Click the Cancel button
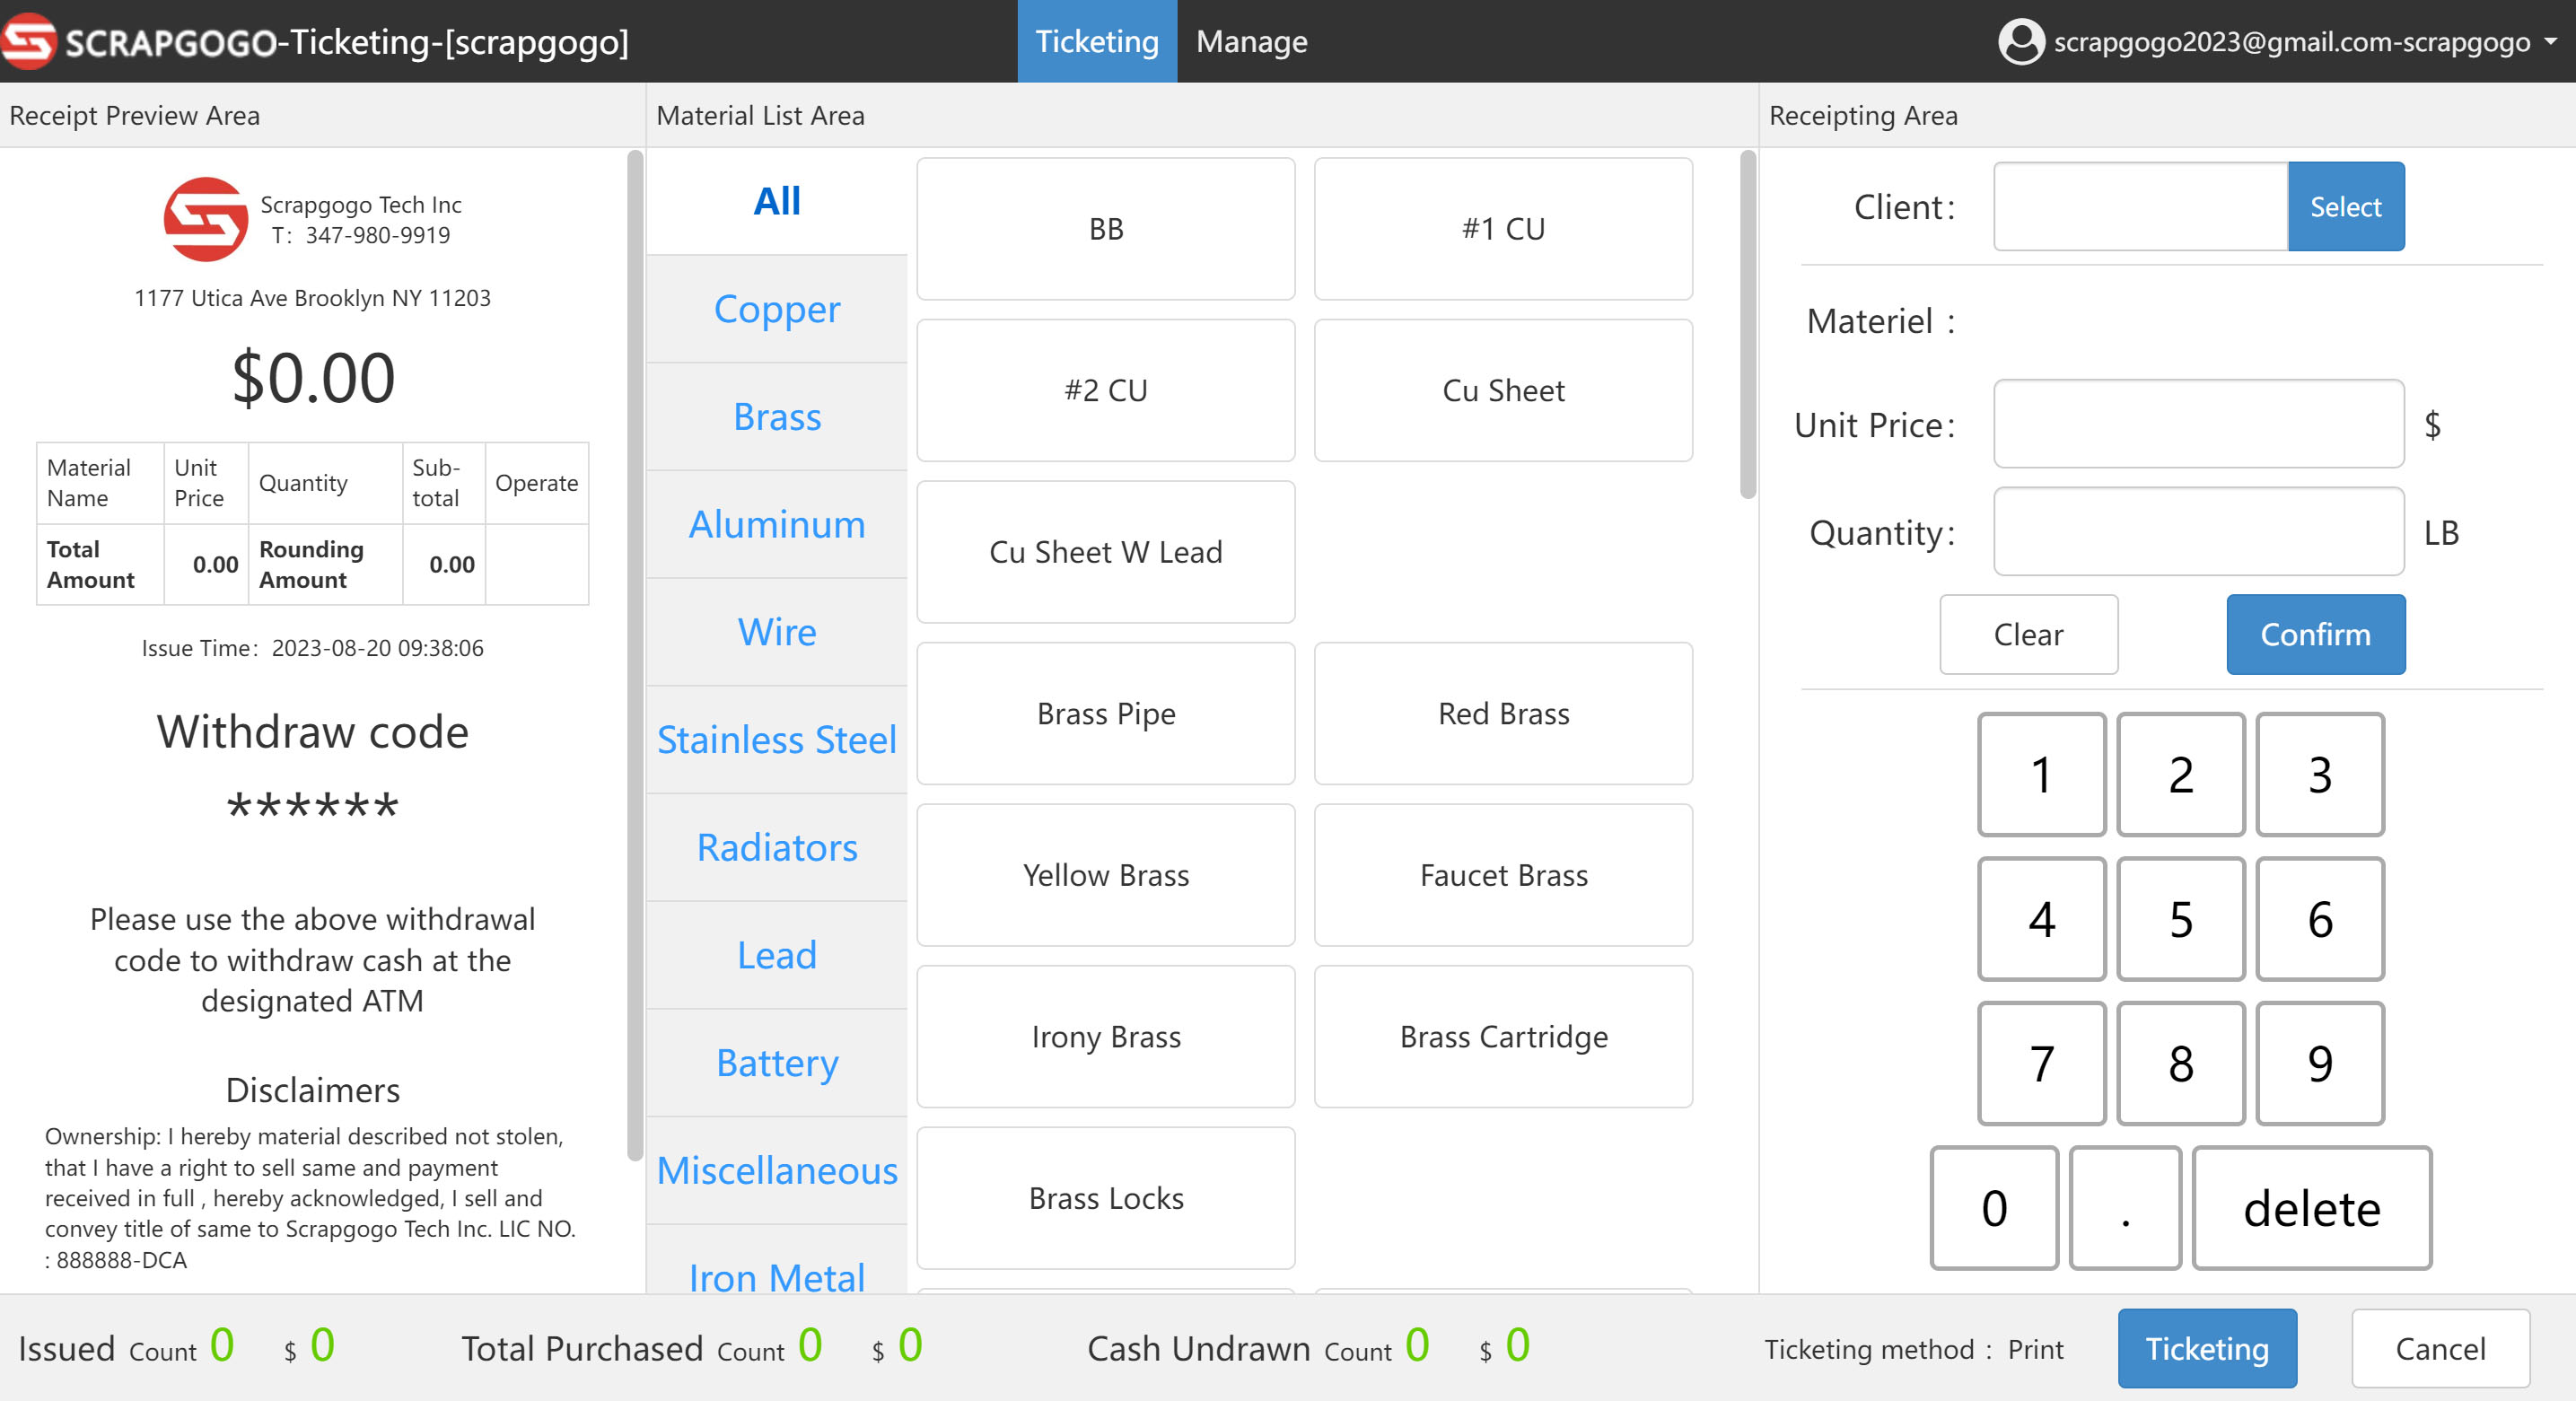2576x1401 pixels. [2440, 1349]
